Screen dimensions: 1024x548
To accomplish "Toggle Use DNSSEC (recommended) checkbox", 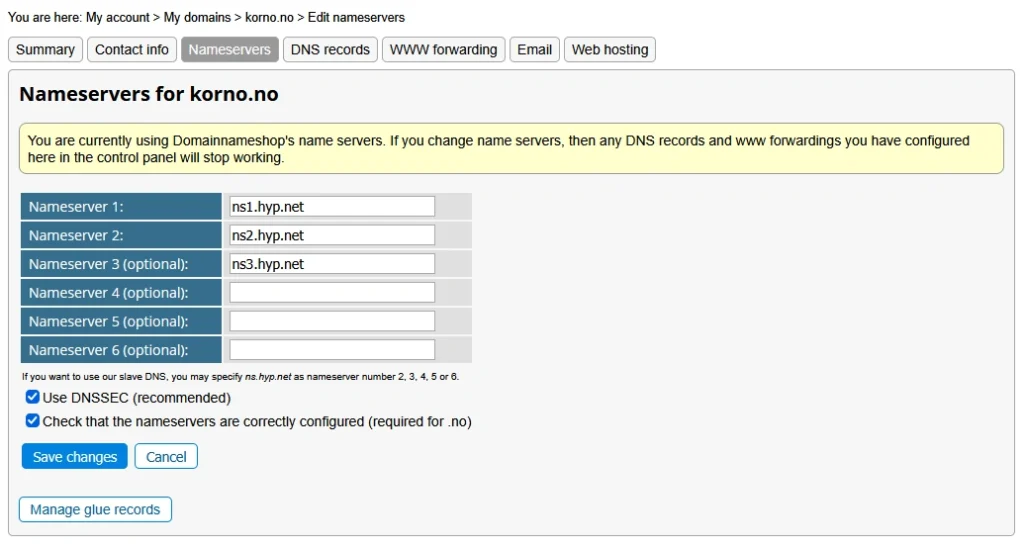I will (x=32, y=397).
